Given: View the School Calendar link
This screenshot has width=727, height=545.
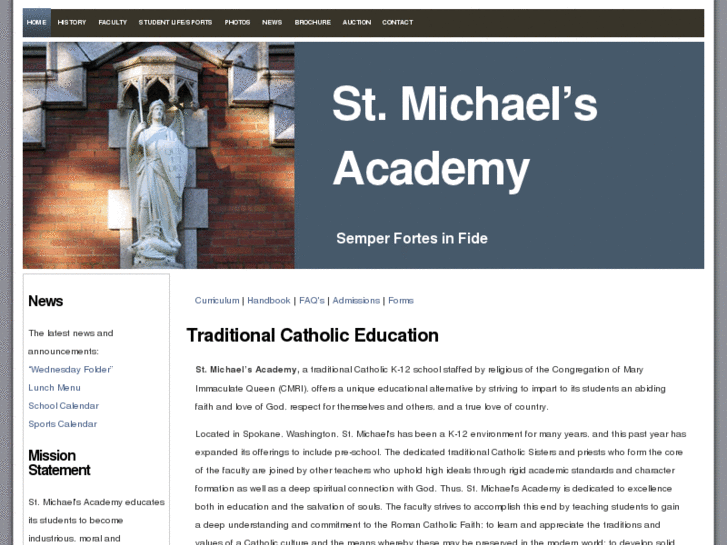Looking at the screenshot, I should click(x=64, y=406).
